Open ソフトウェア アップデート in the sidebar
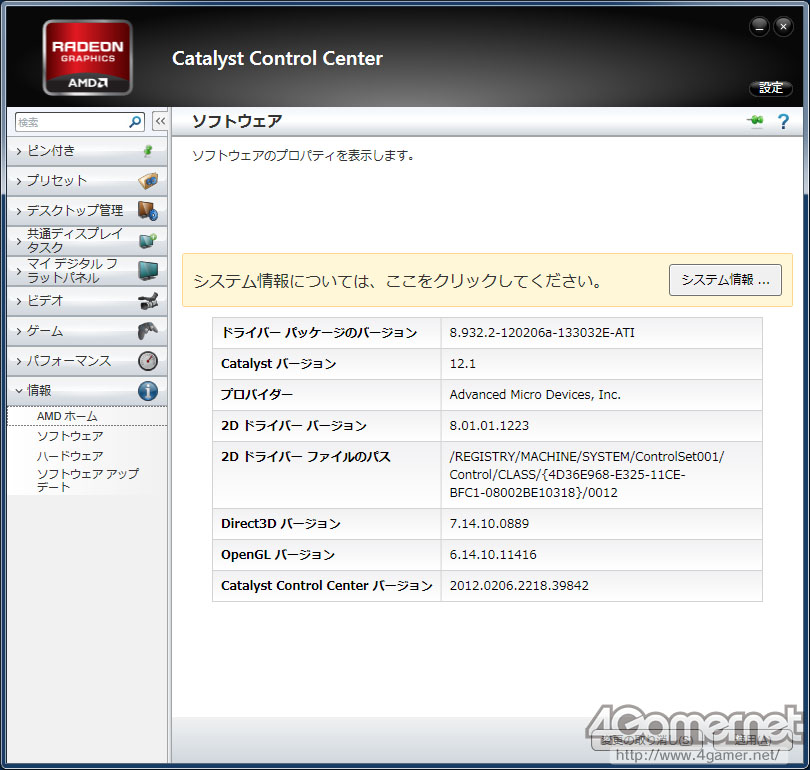The height and width of the screenshot is (770, 810). 88,480
